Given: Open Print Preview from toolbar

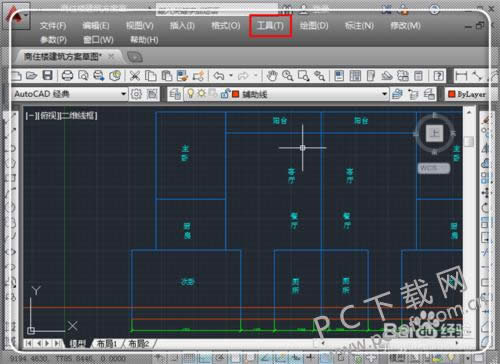Looking at the screenshot, I should click(83, 76).
